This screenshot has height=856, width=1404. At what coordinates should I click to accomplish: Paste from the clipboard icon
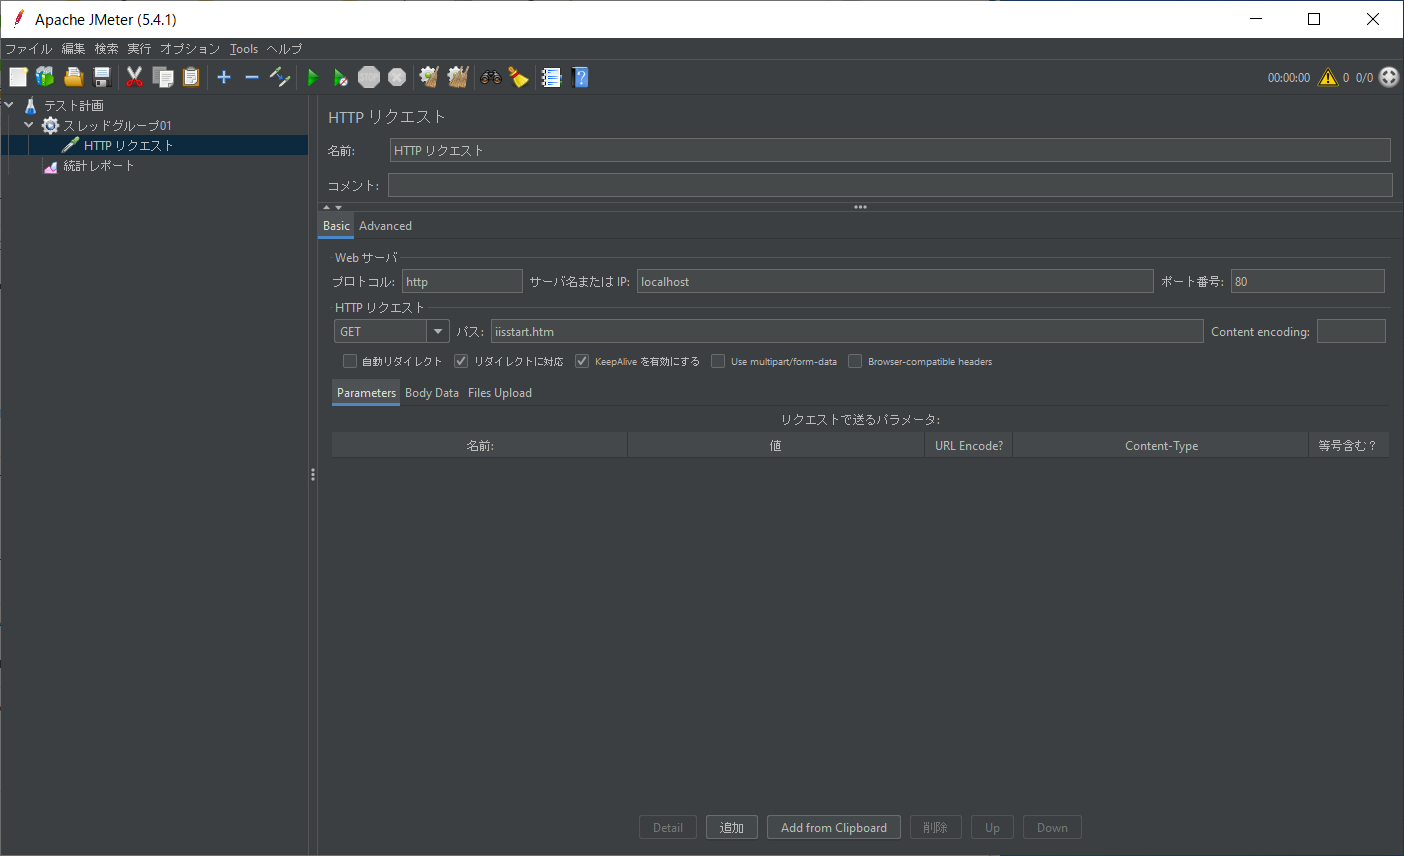190,77
